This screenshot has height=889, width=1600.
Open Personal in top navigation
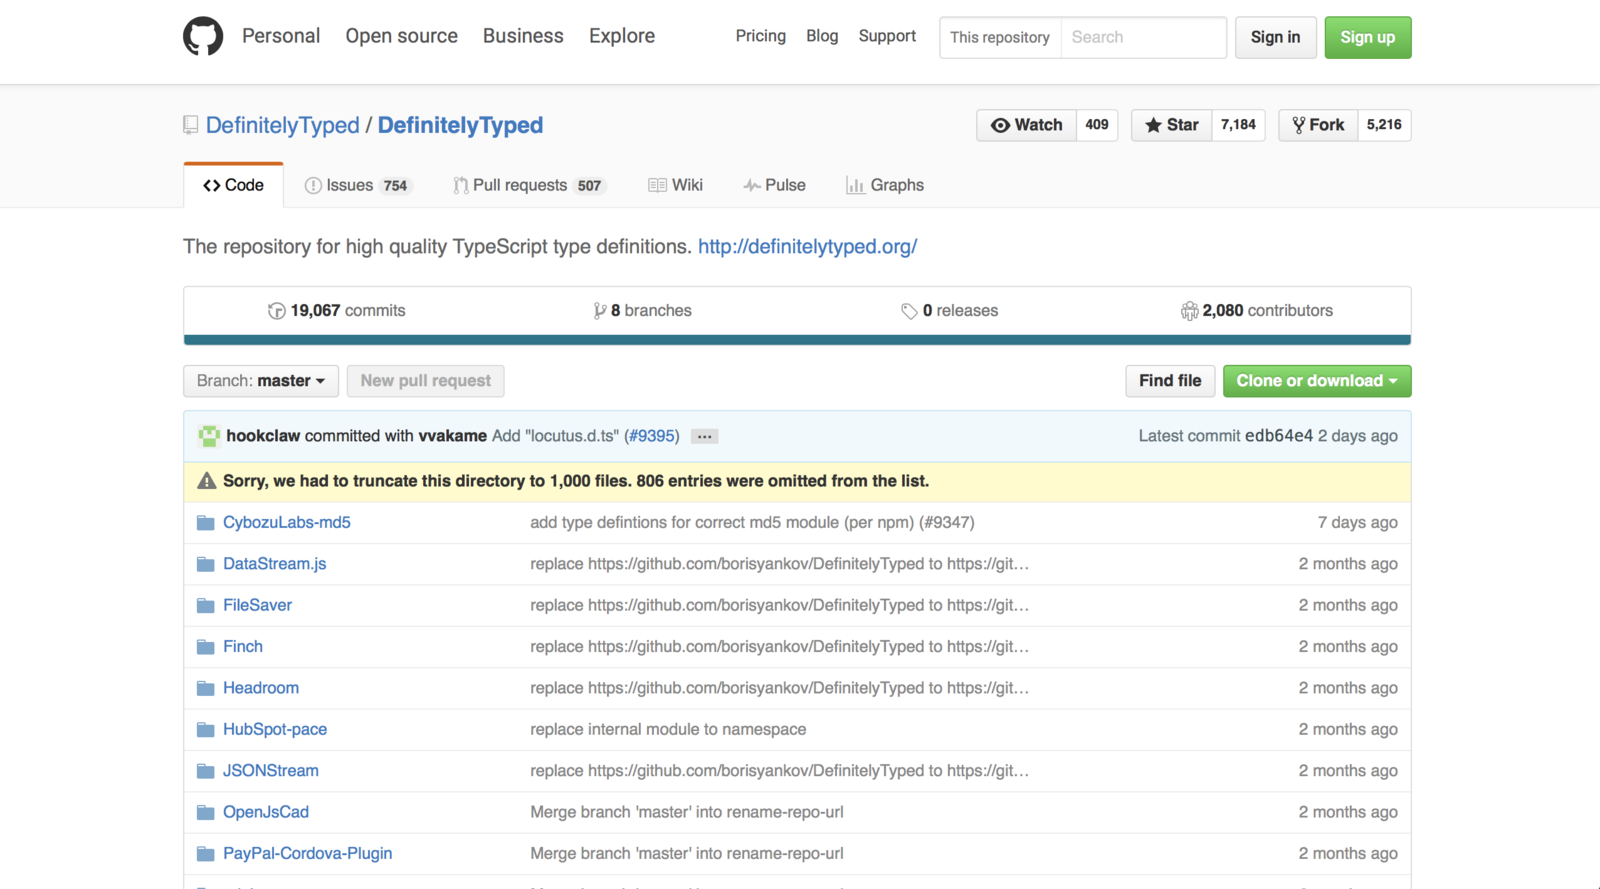click(281, 36)
